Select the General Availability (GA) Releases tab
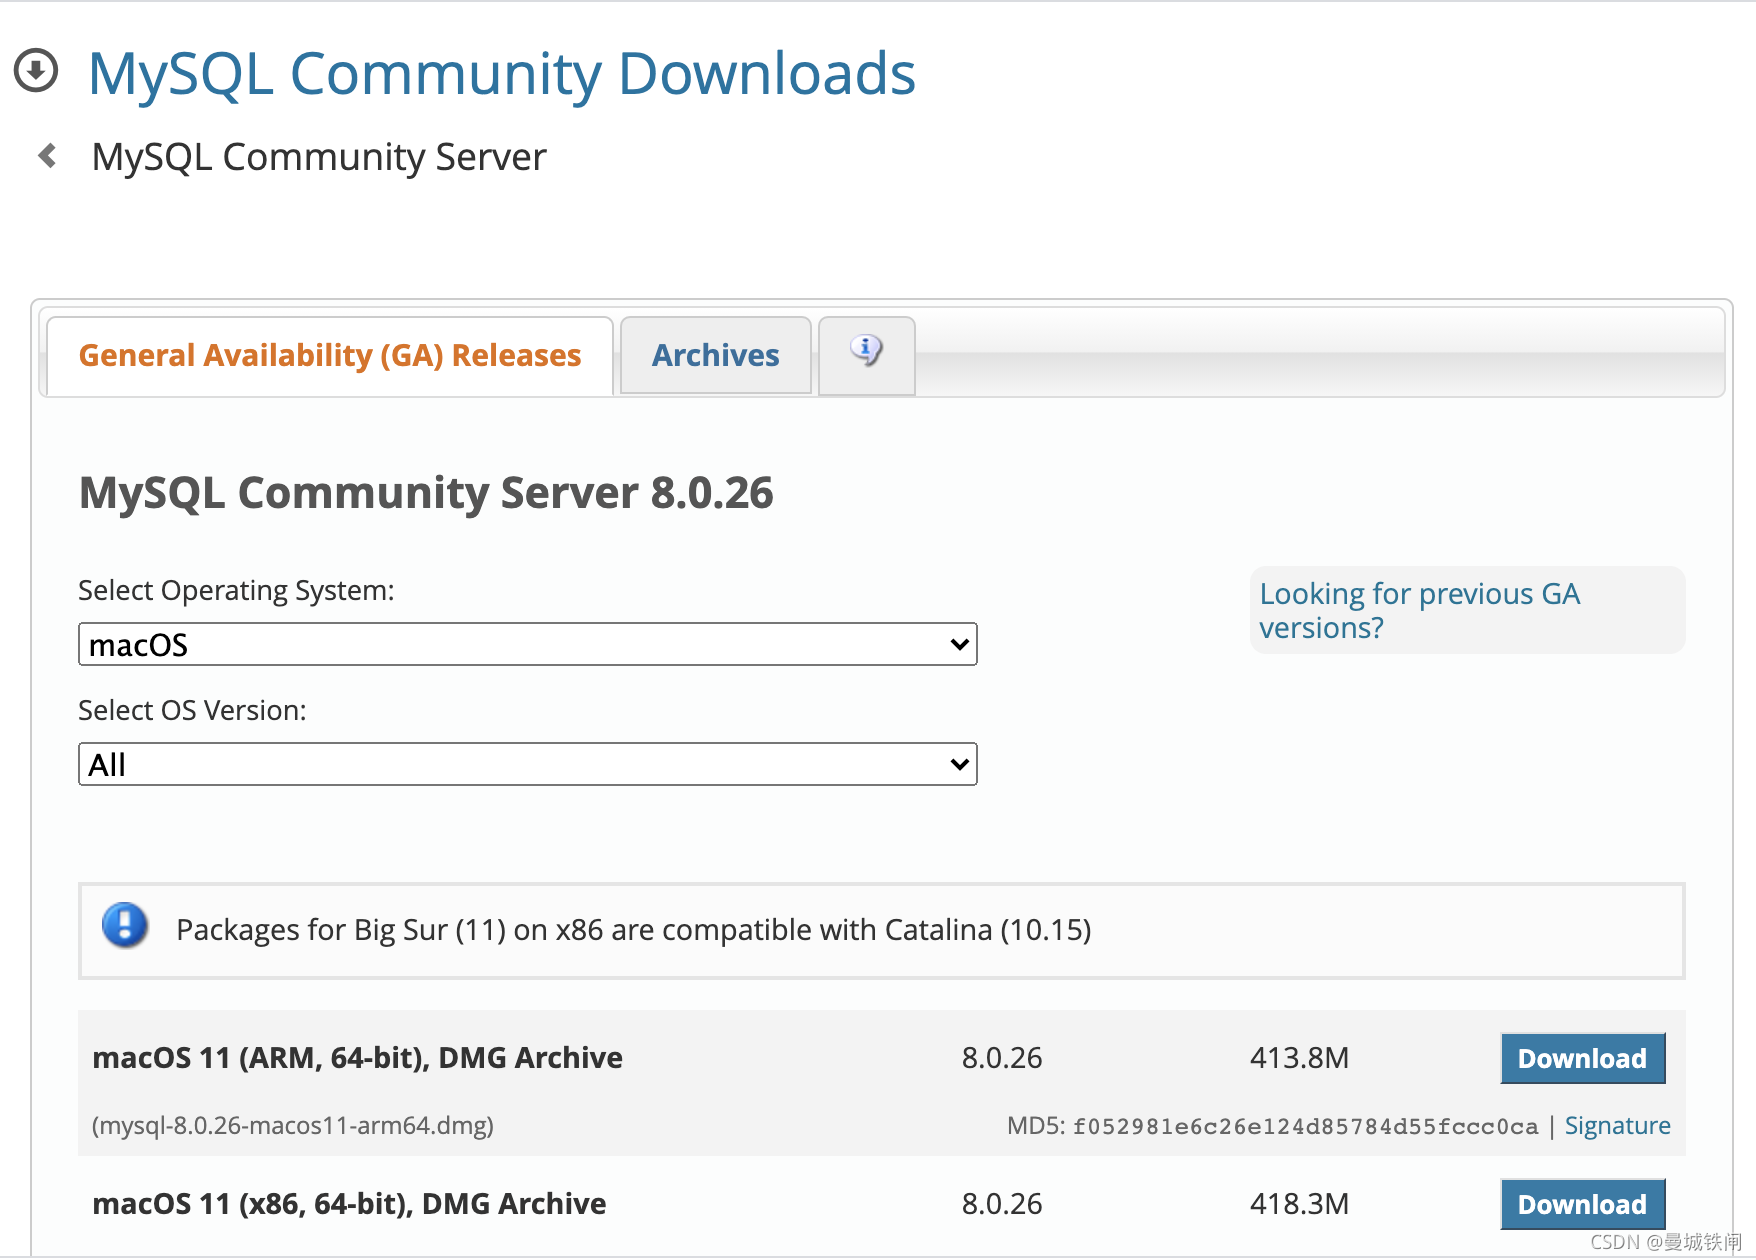Viewport: 1756px width, 1260px height. [x=330, y=355]
